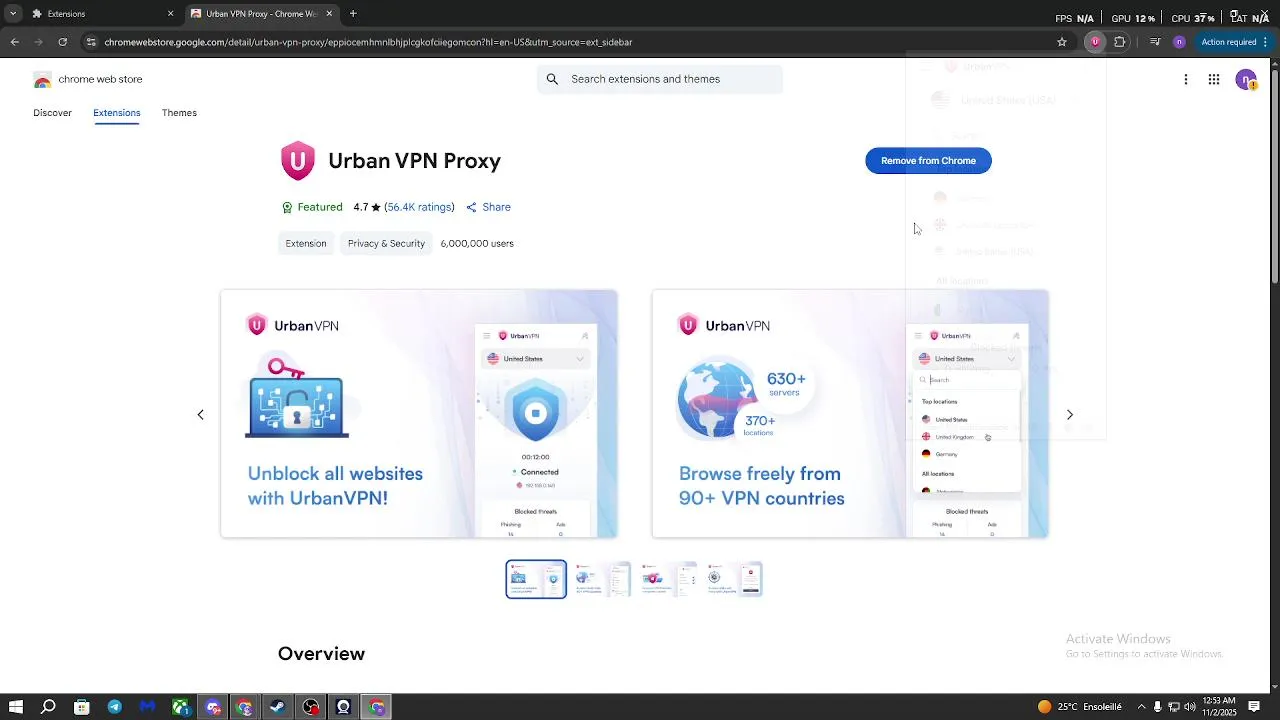Open the 25°C Ensoleillé weather widget

(1080, 707)
